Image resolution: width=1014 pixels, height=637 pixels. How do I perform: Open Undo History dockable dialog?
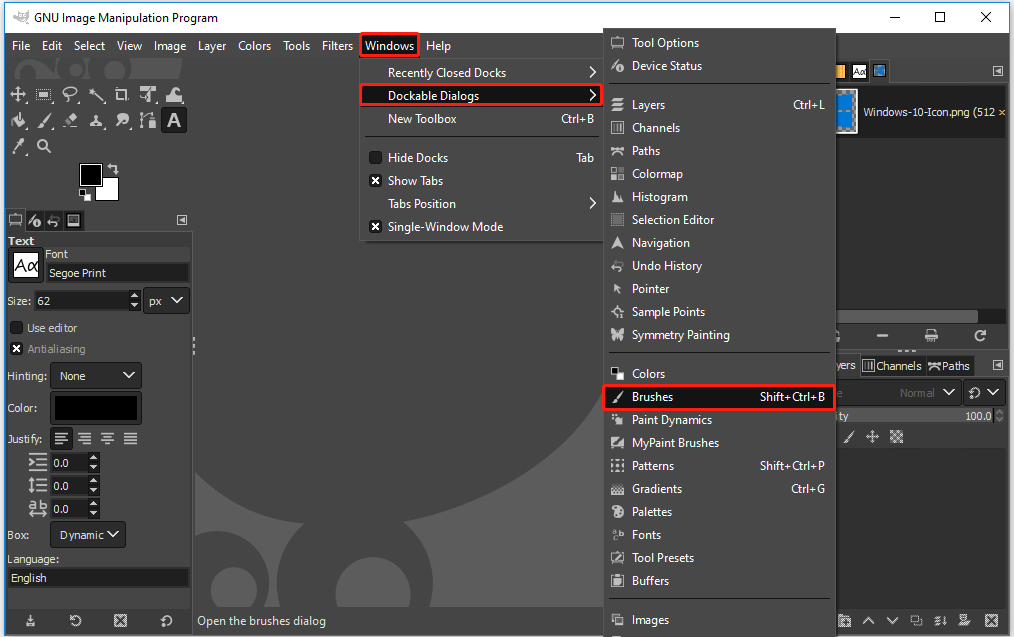pyautogui.click(x=719, y=266)
